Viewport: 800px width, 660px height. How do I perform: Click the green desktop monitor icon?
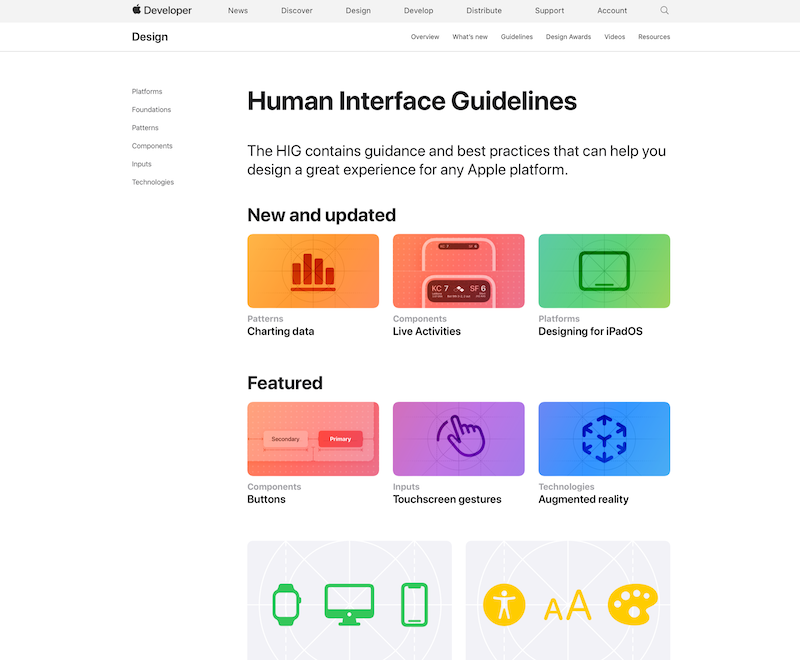pyautogui.click(x=349, y=604)
